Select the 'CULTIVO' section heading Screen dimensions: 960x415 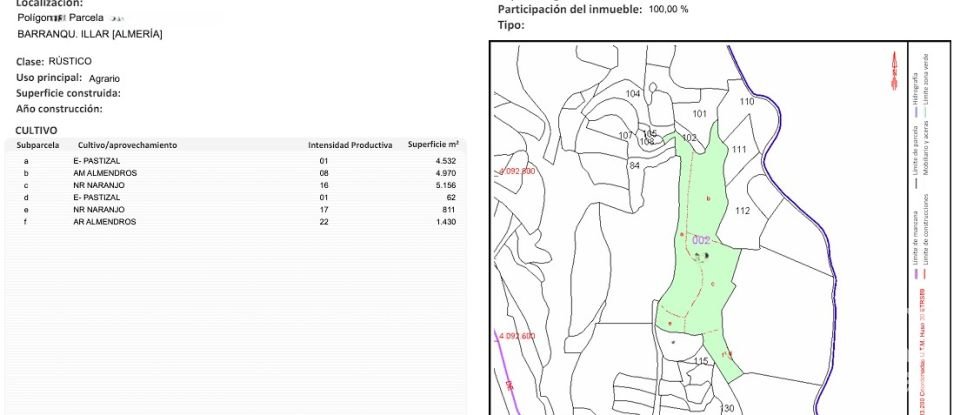tap(36, 130)
